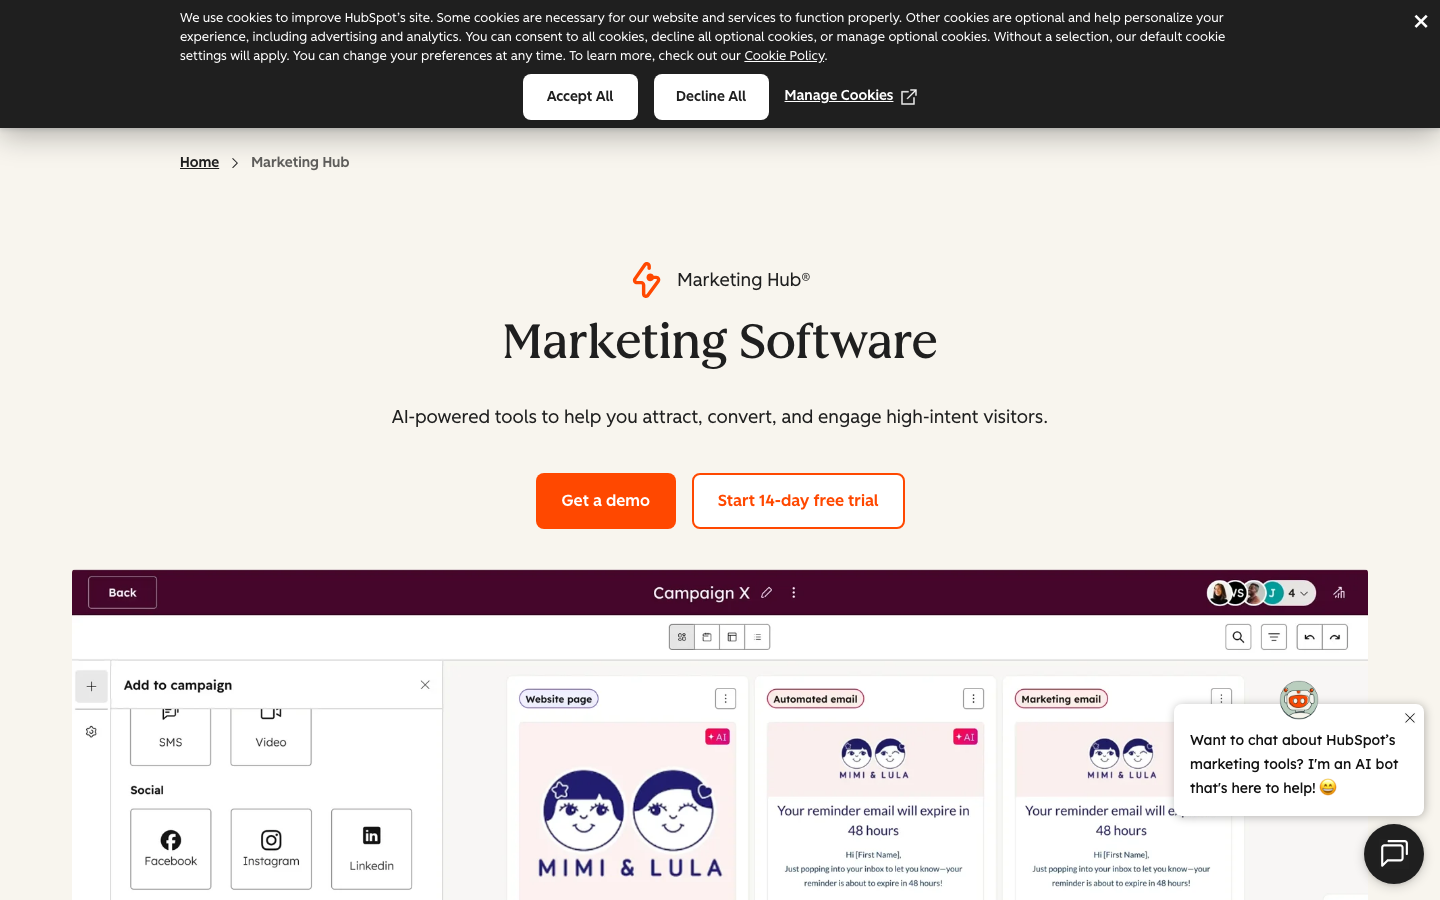The width and height of the screenshot is (1440, 900).
Task: Click the filter lines icon
Action: pos(1274,637)
